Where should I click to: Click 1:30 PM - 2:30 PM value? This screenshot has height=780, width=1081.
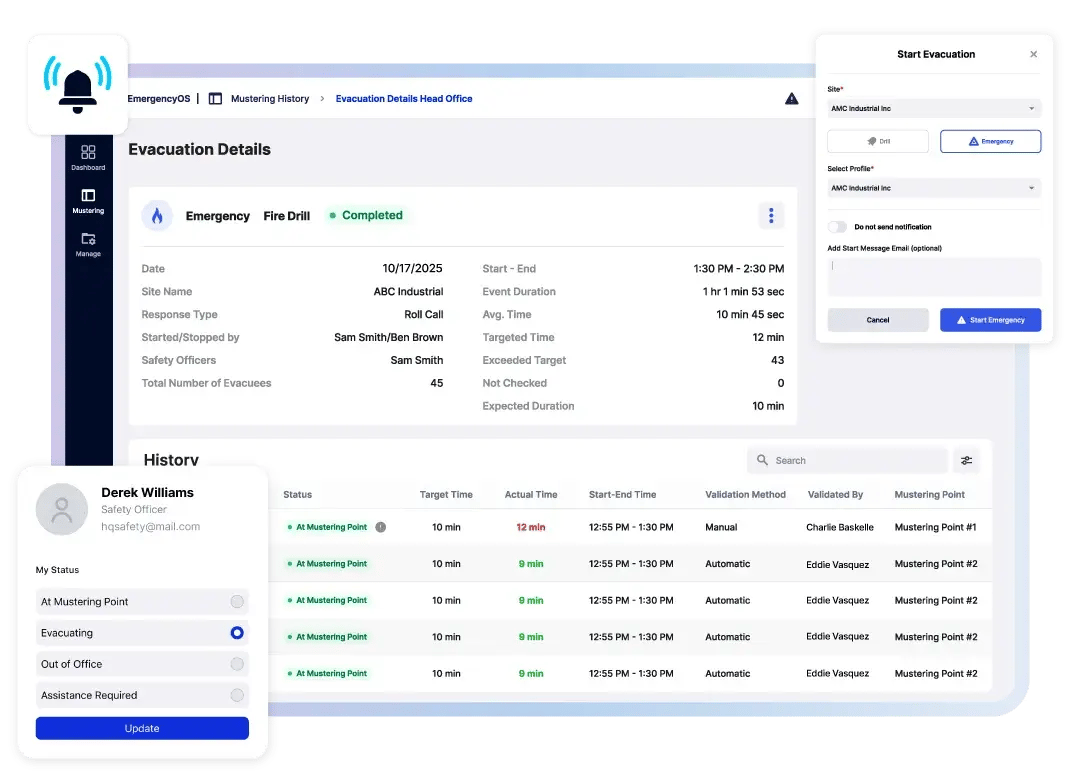(x=738, y=268)
